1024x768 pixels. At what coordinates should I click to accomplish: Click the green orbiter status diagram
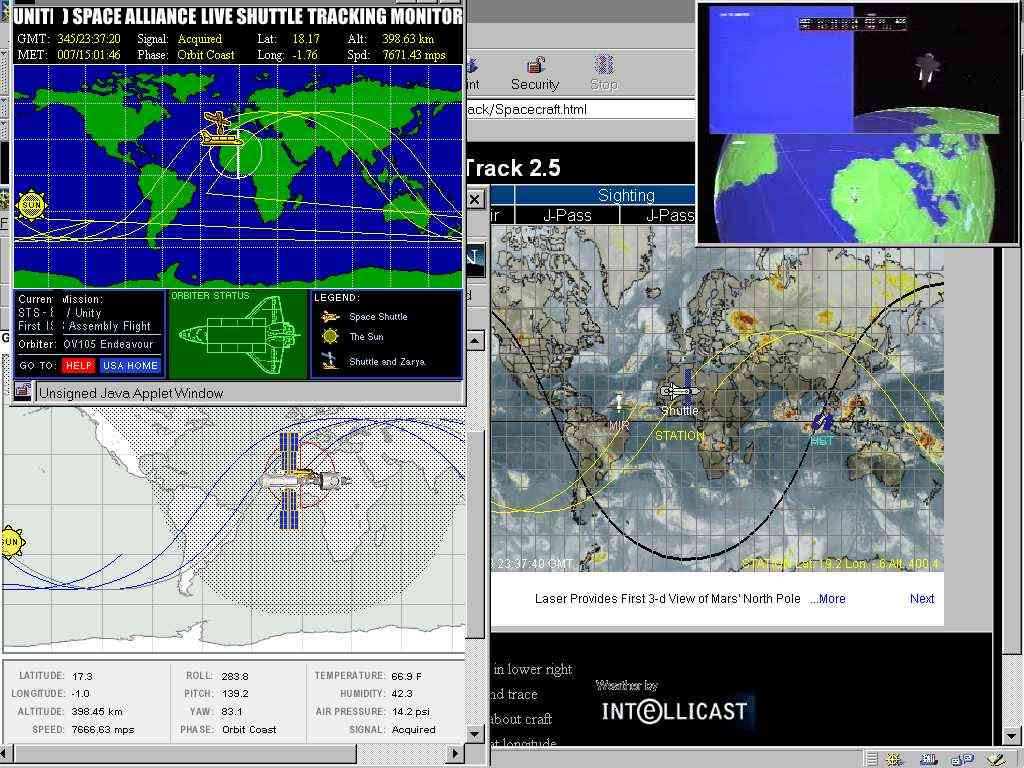point(238,335)
